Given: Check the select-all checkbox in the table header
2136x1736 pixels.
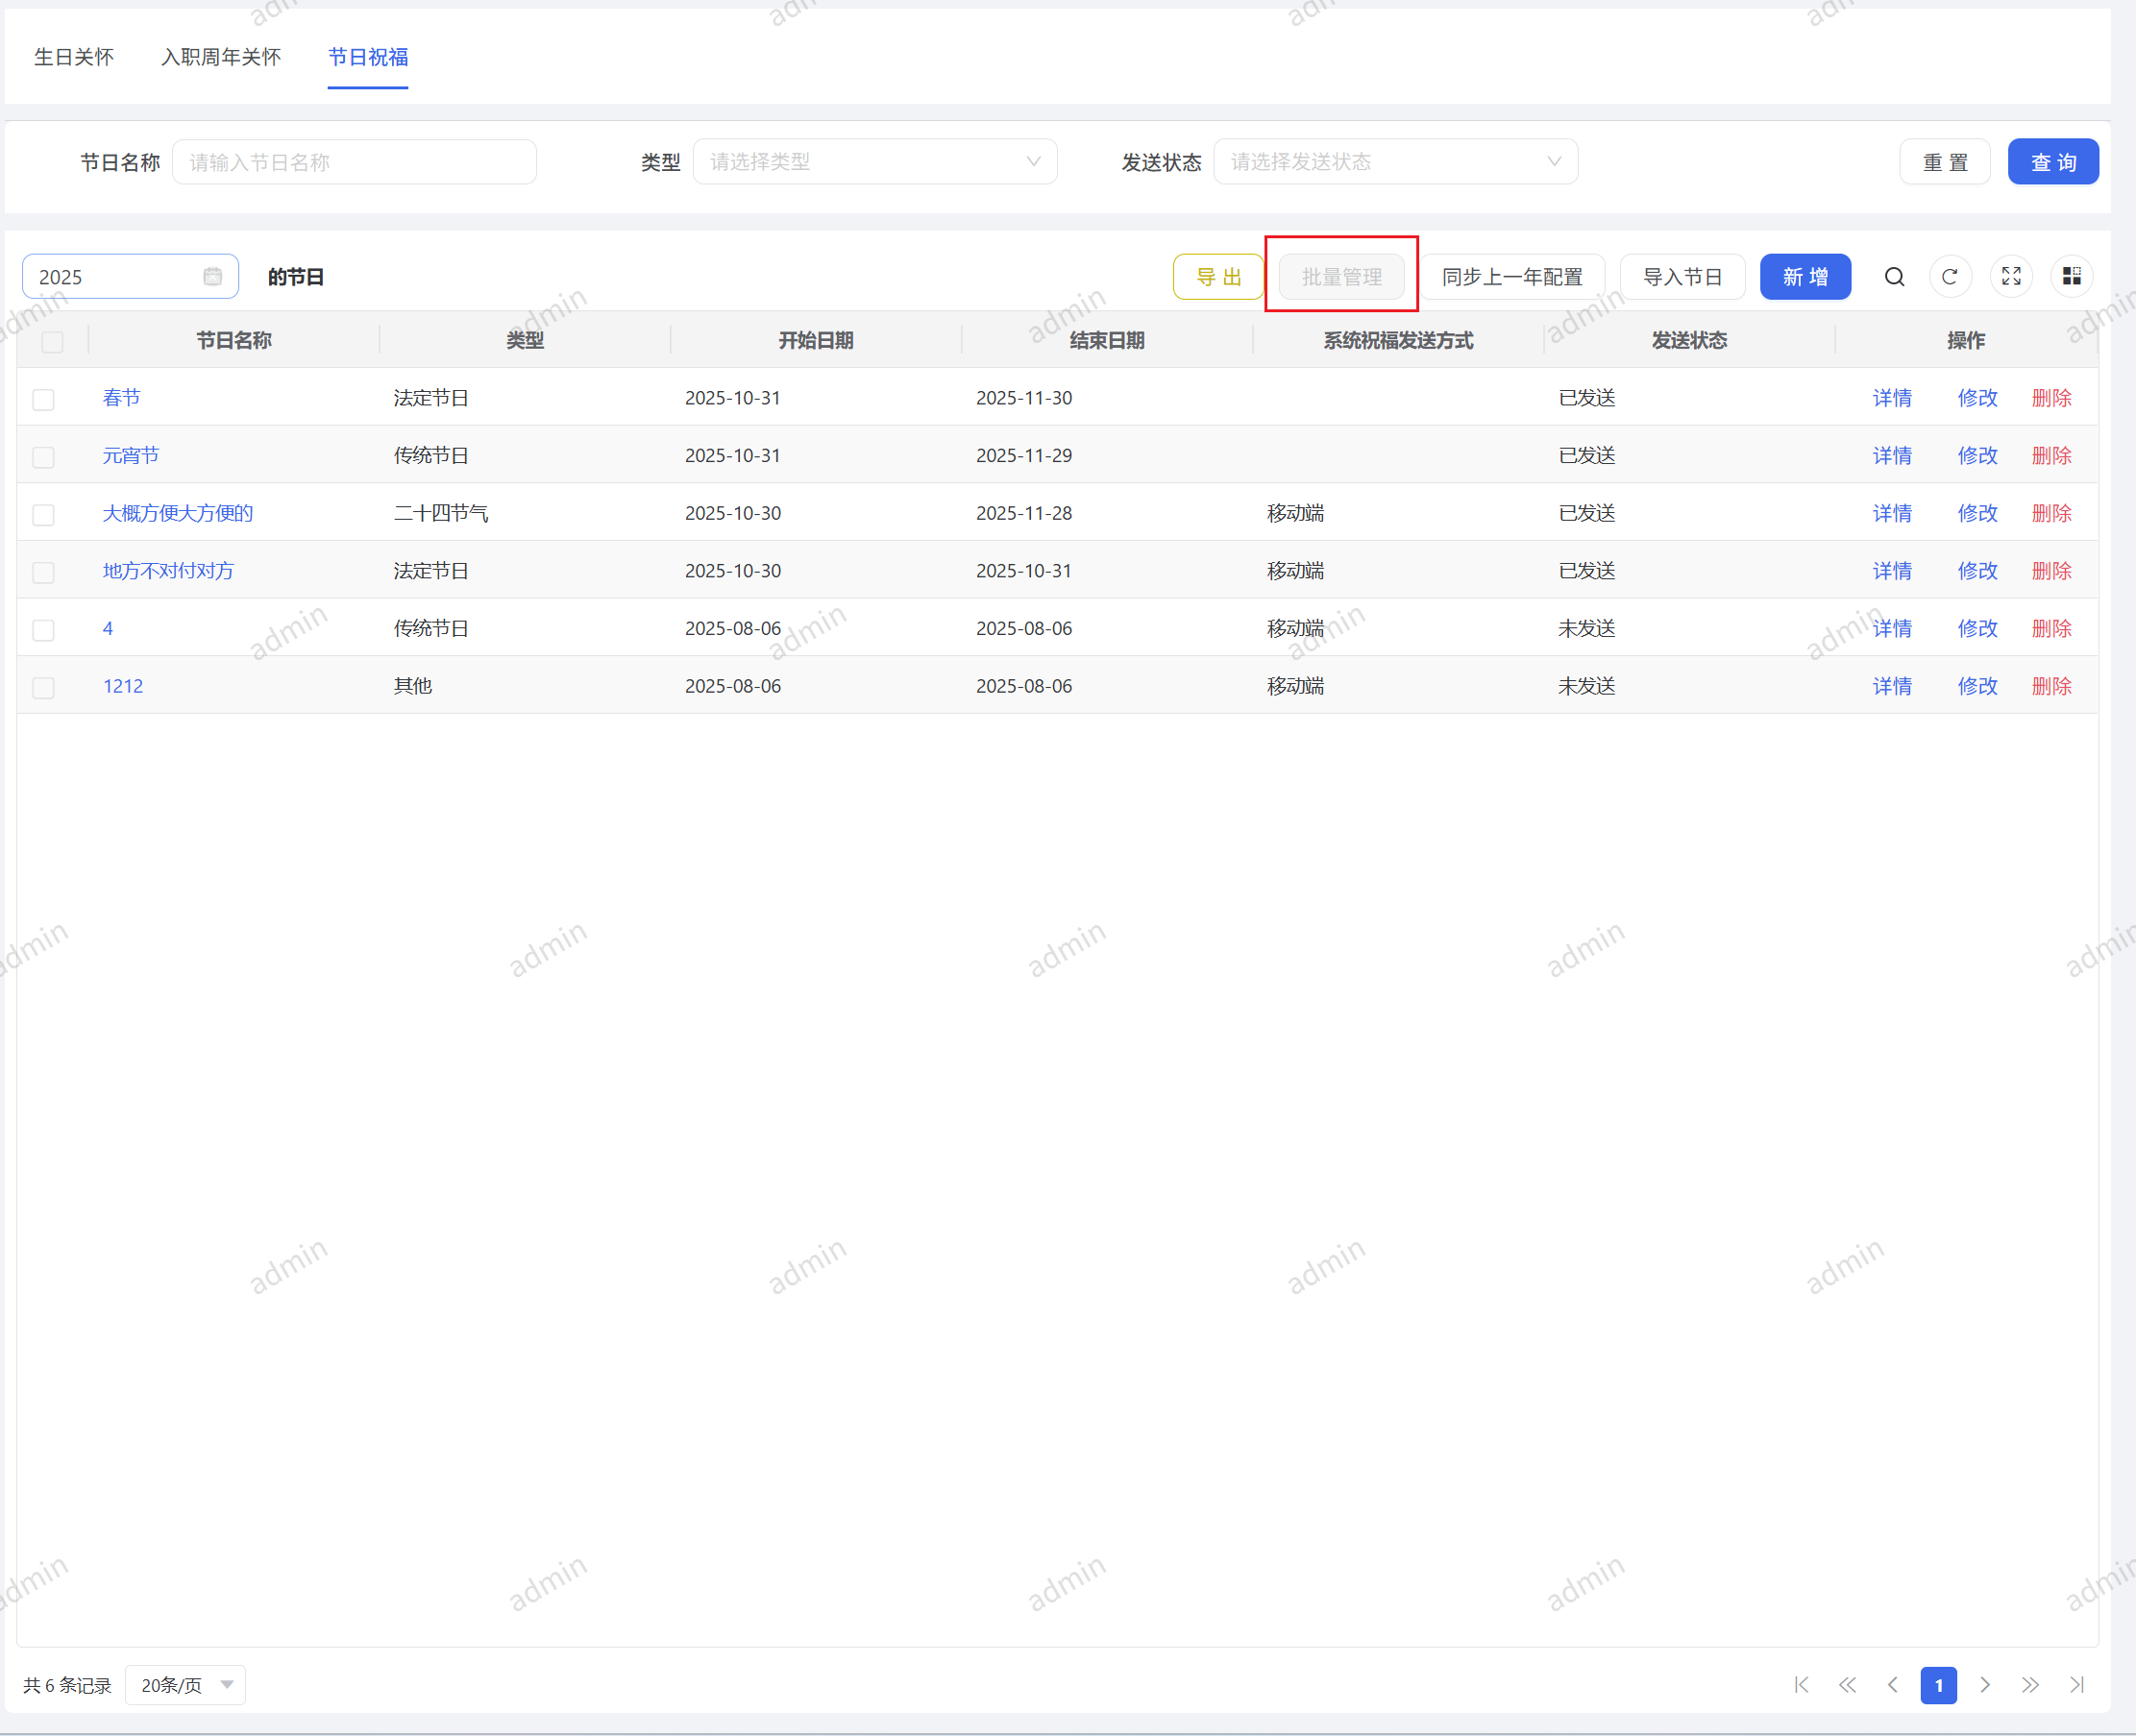Looking at the screenshot, I should [53, 342].
